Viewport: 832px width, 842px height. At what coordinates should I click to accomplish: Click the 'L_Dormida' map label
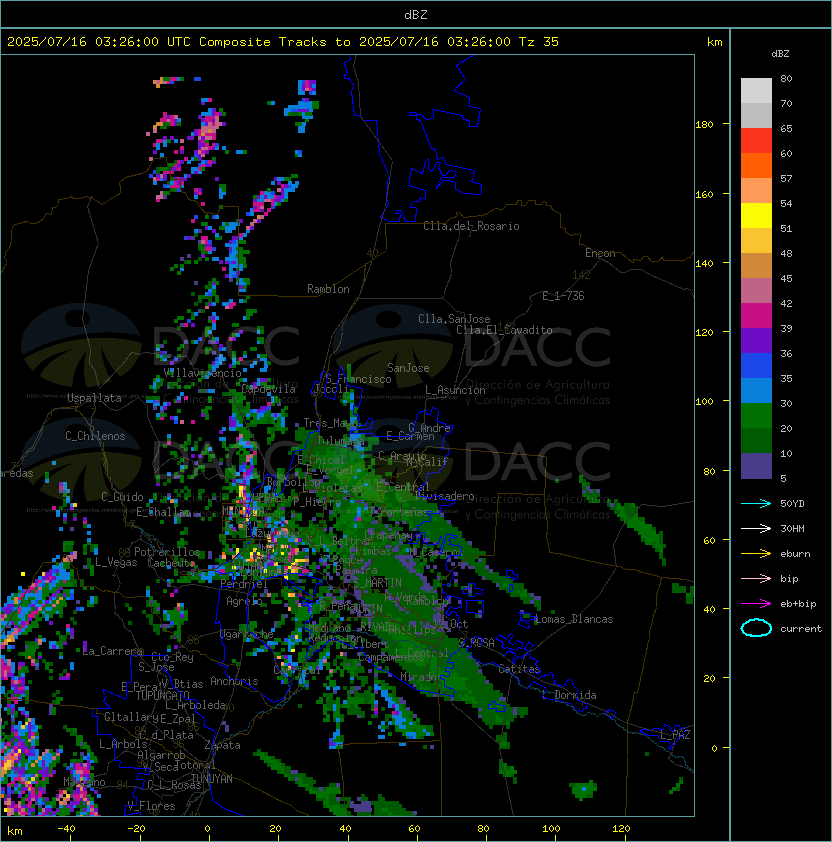tap(569, 695)
